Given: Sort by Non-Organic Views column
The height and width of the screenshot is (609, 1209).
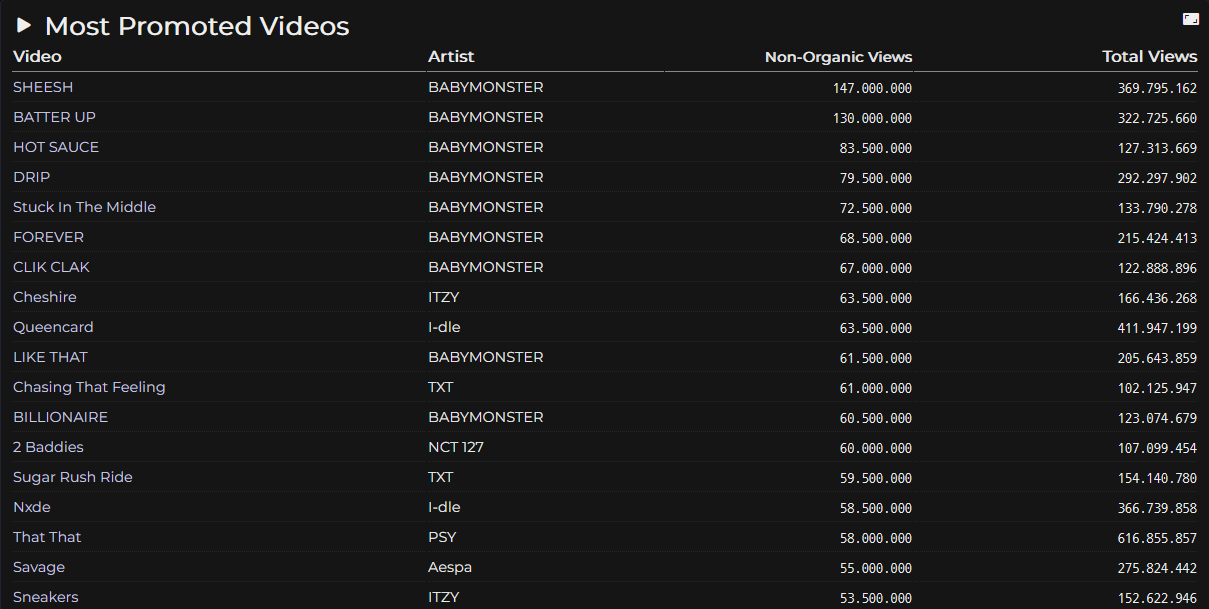Looking at the screenshot, I should (838, 57).
